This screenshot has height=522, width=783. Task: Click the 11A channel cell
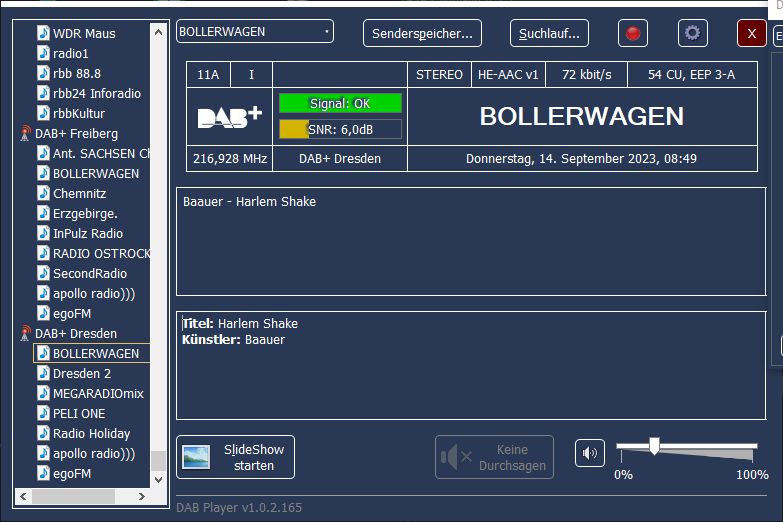tap(208, 75)
